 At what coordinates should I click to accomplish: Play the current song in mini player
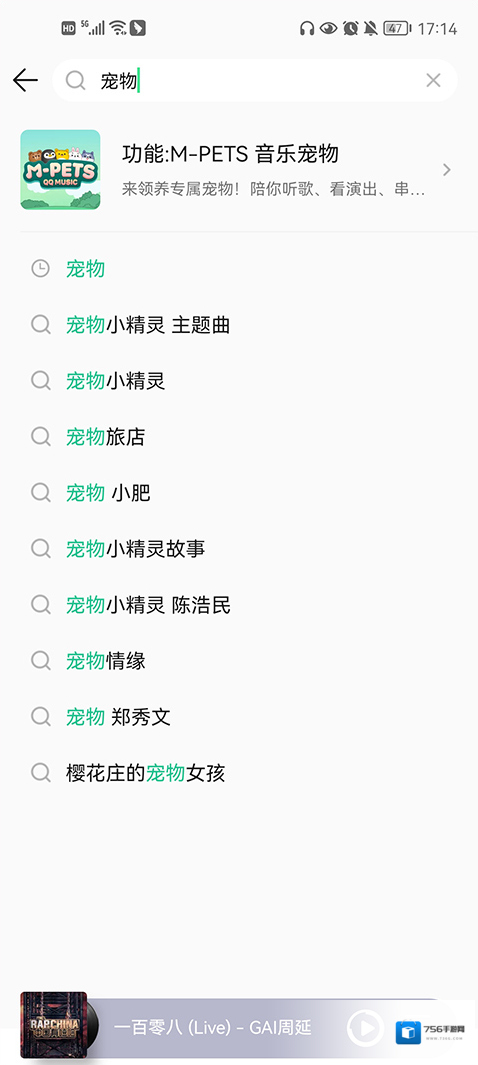[365, 1028]
